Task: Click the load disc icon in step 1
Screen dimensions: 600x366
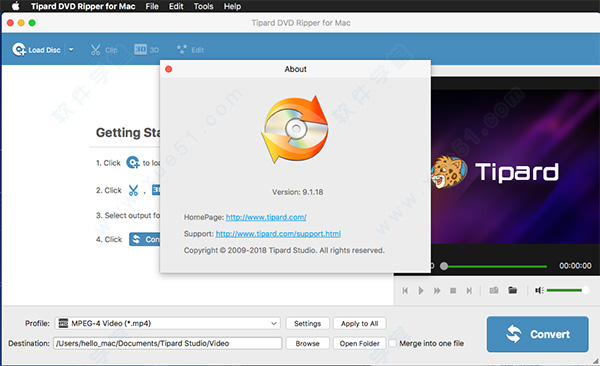Action: (x=133, y=162)
